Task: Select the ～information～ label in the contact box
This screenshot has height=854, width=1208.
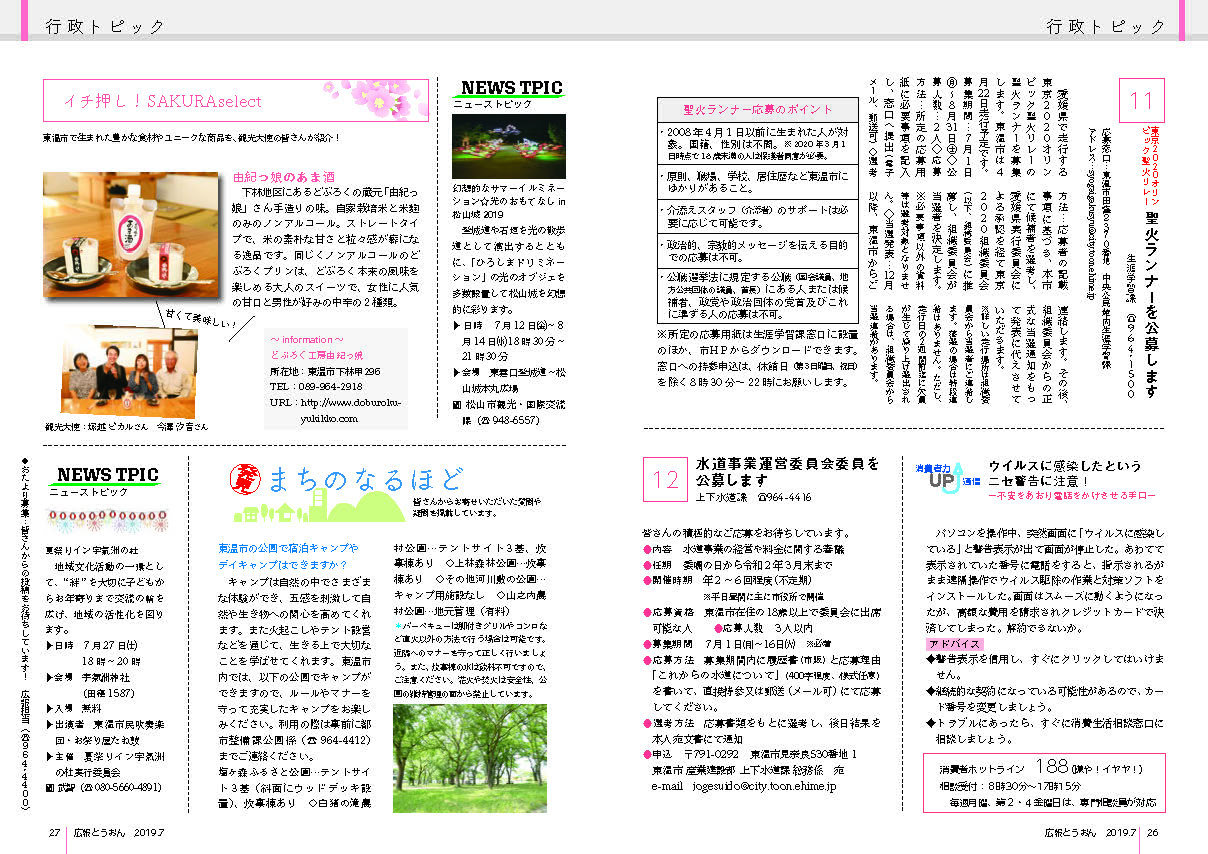Action: tap(307, 339)
